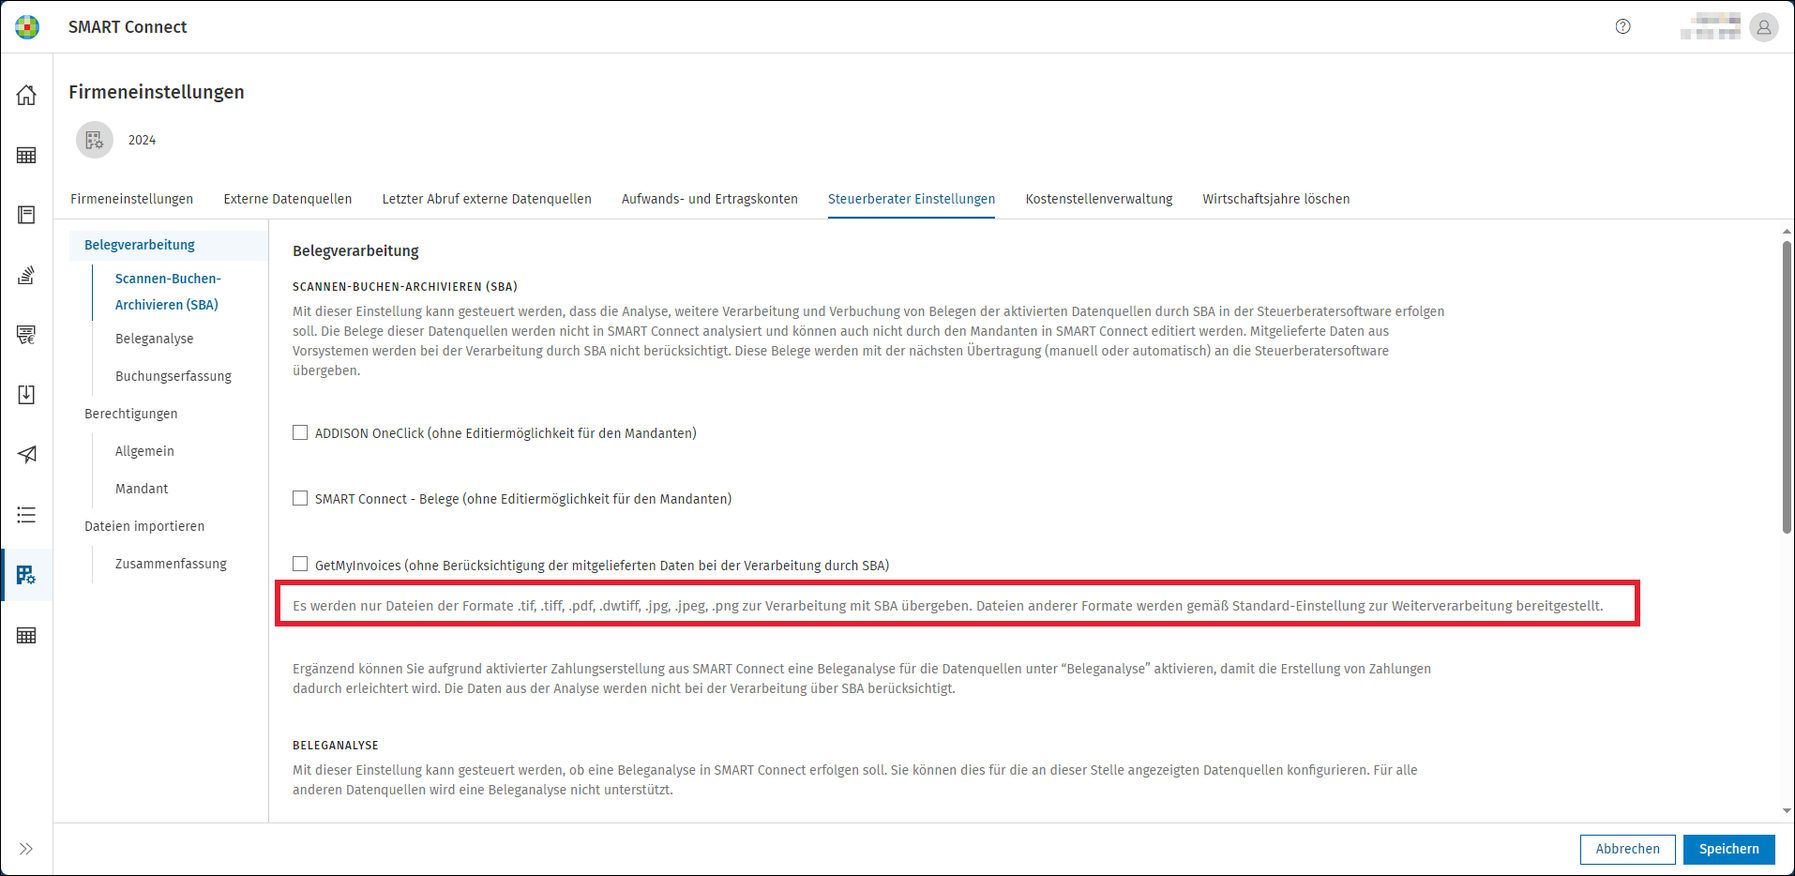Click the scrollbar up arrow

click(1787, 232)
